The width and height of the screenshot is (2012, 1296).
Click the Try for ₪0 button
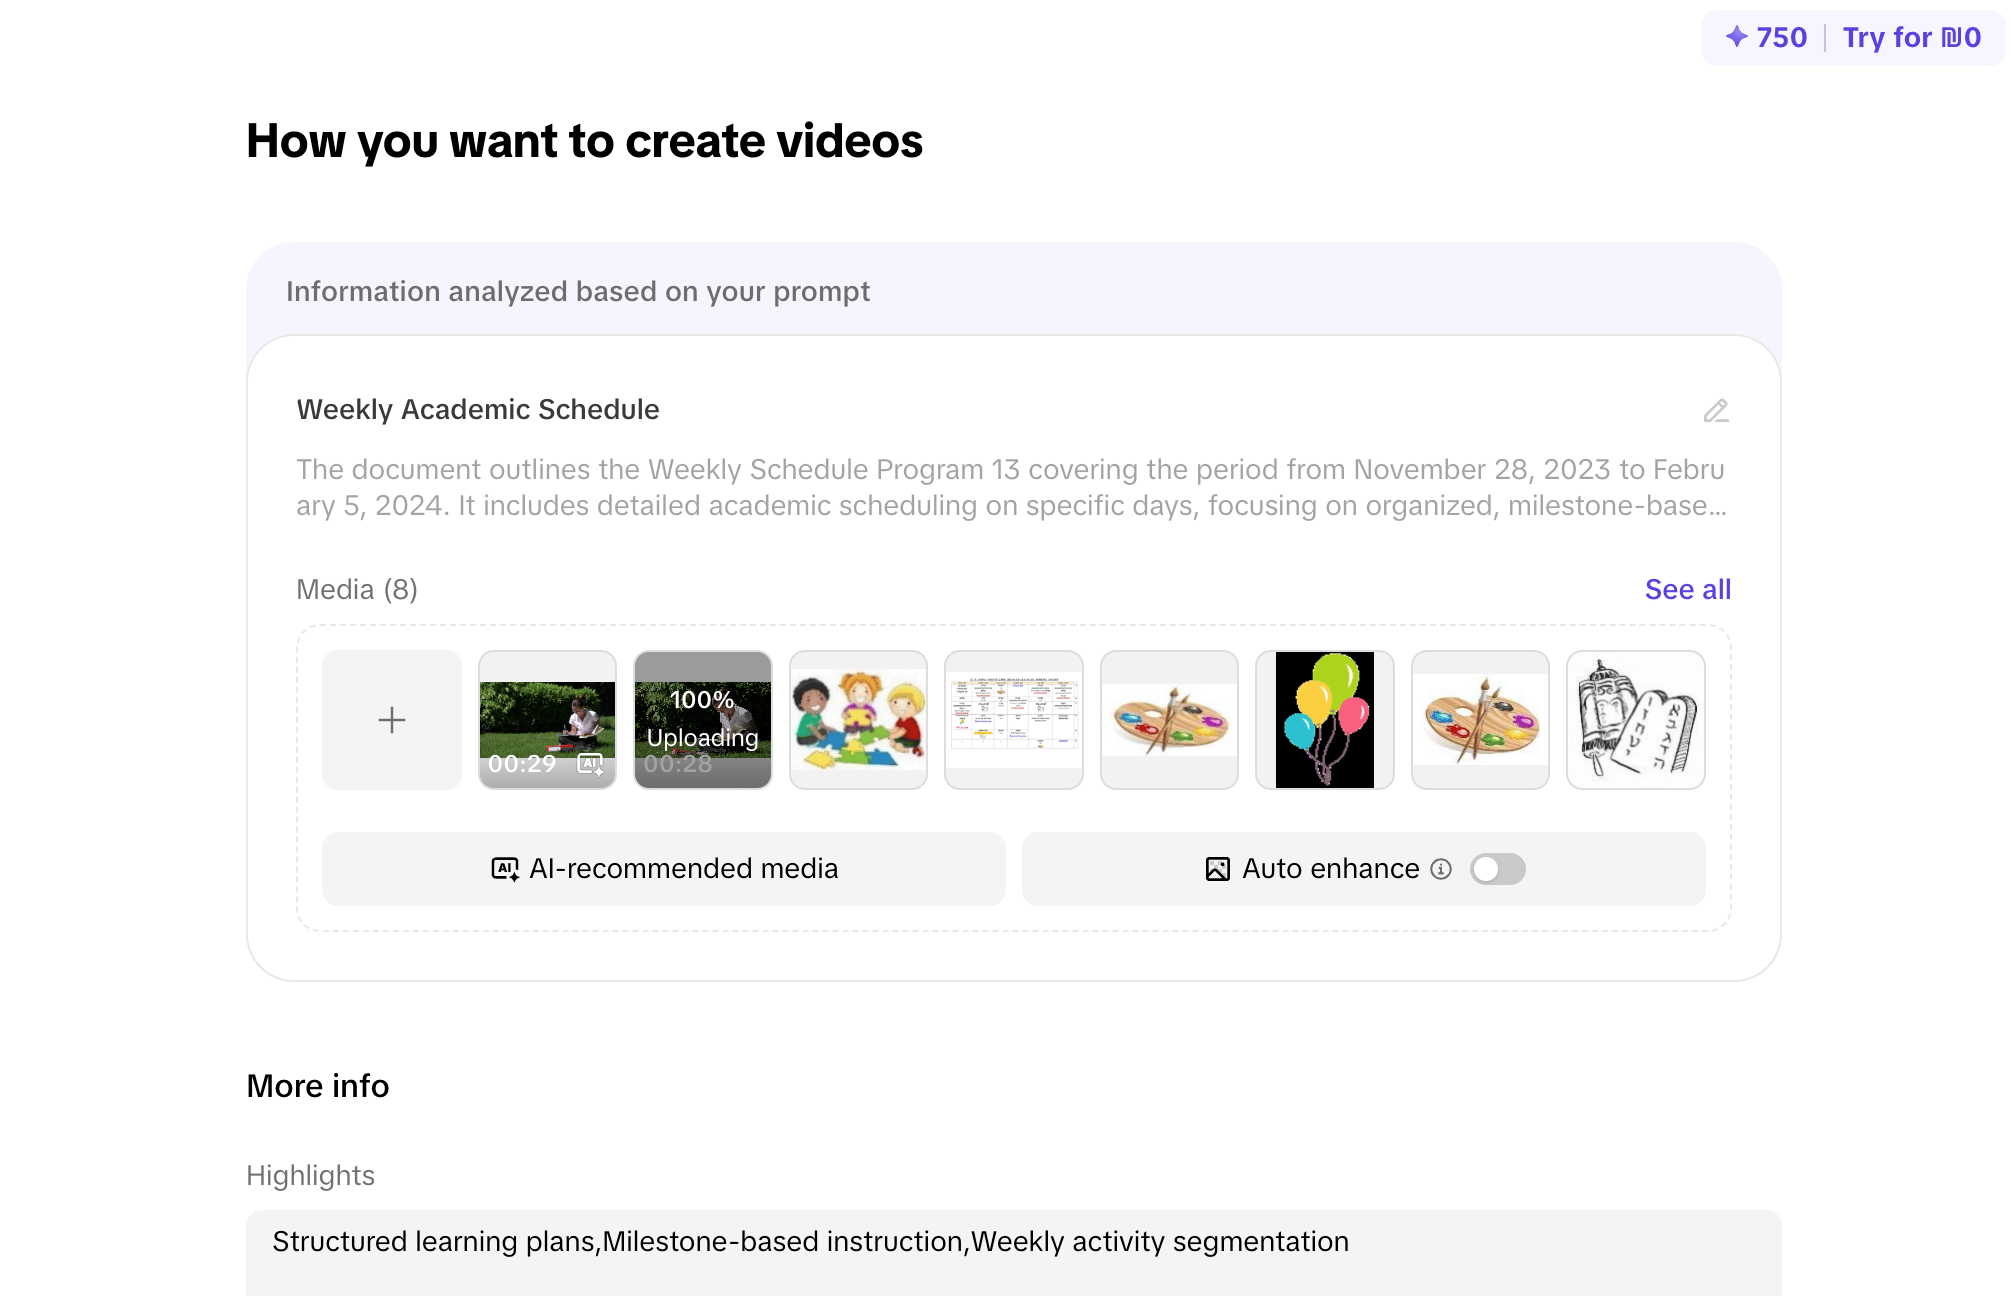(1911, 37)
